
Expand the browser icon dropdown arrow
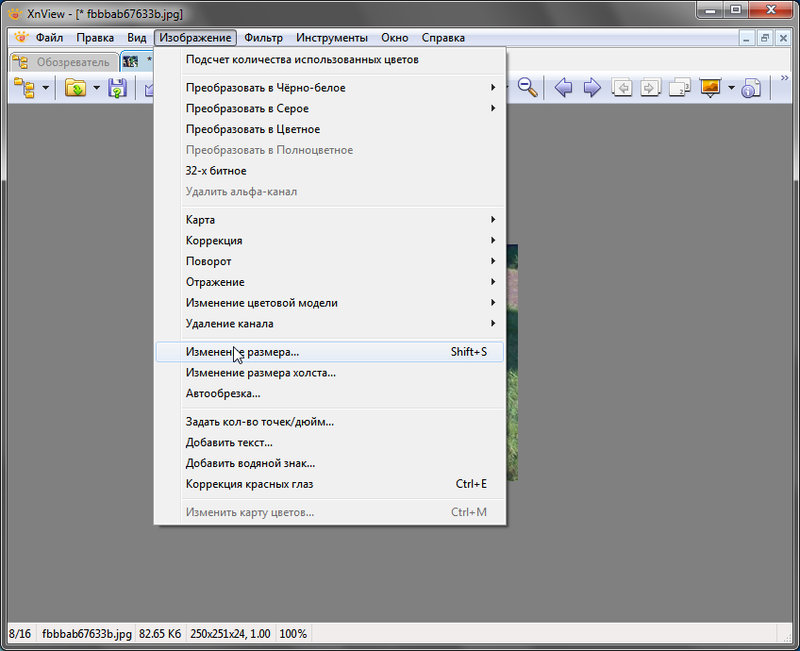tap(45, 88)
